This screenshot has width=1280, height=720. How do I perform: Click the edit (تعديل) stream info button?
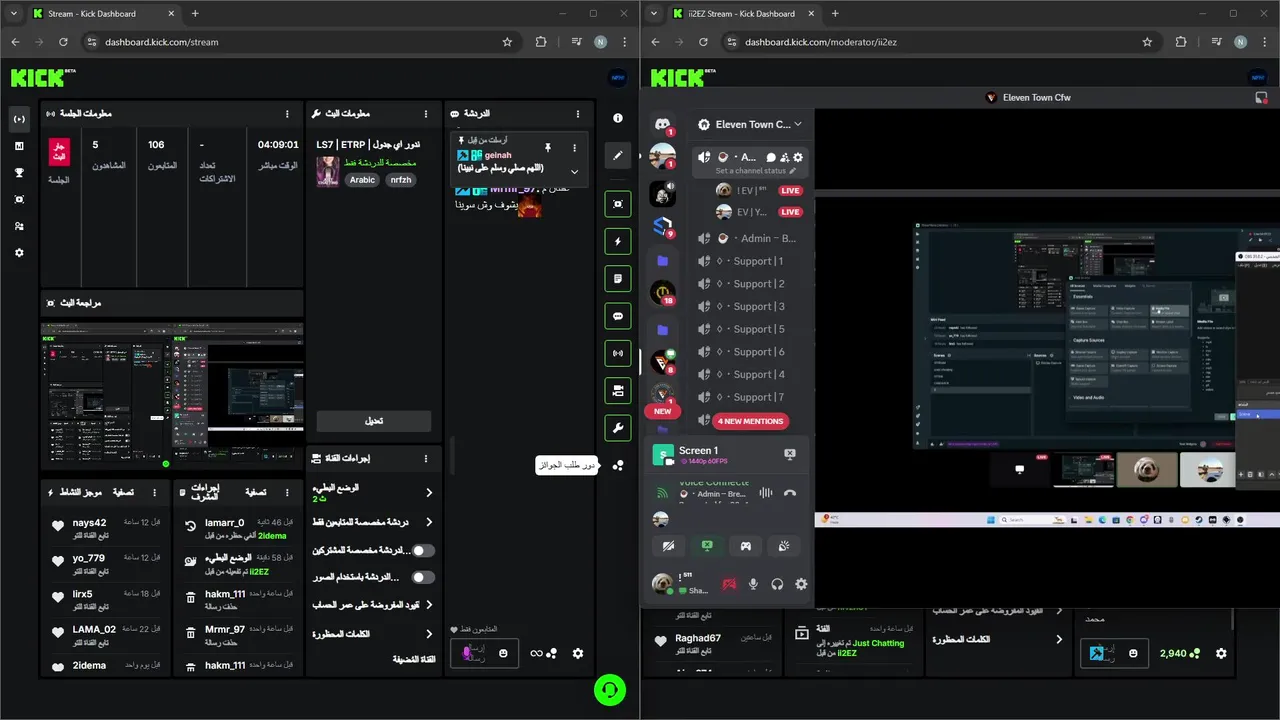pos(374,421)
